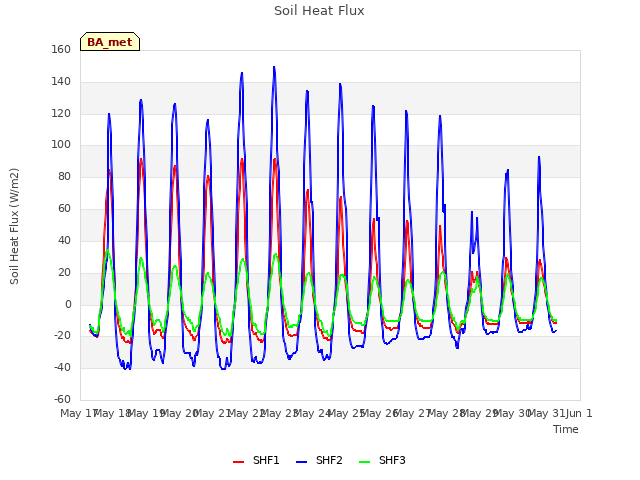Click the 140 y-axis tick label

[61, 81]
